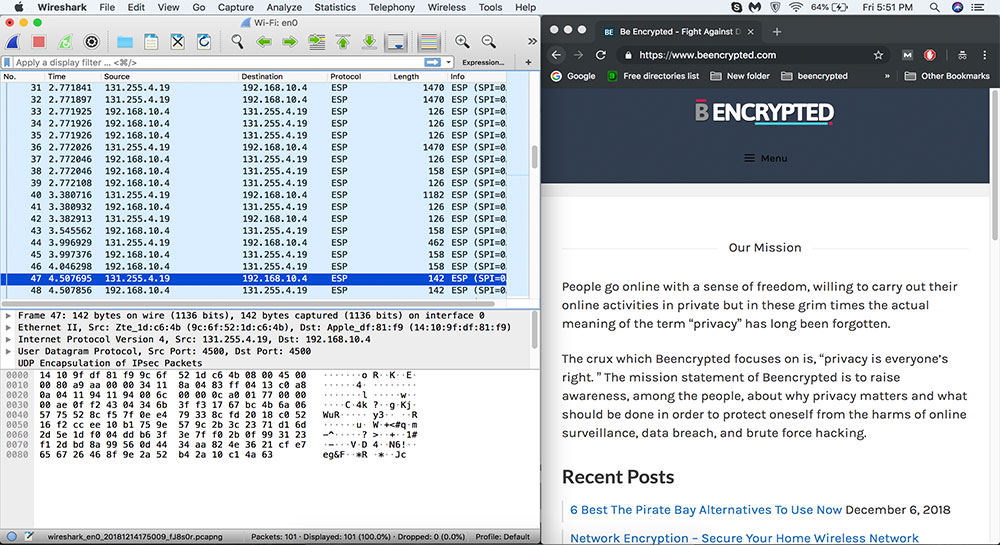Toggle packet colorization rules
Image resolution: width=1000 pixels, height=545 pixels.
coord(429,42)
